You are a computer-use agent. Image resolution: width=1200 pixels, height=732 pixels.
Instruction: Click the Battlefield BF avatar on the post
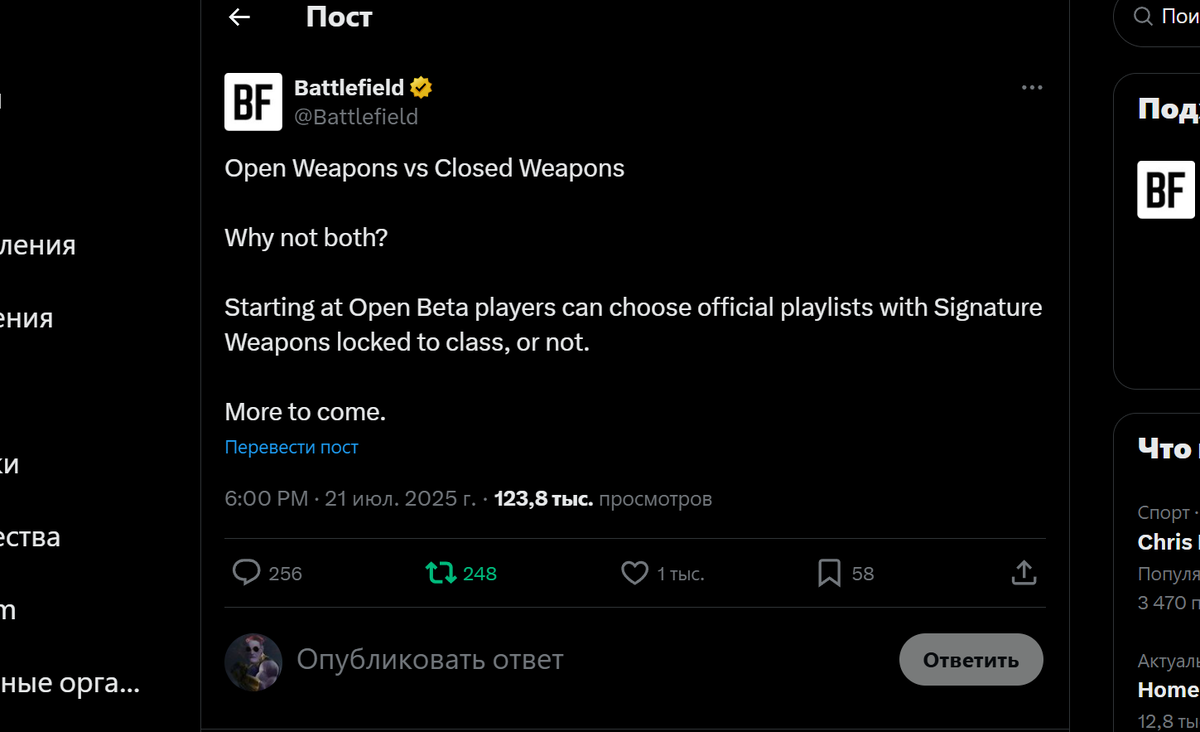click(253, 102)
